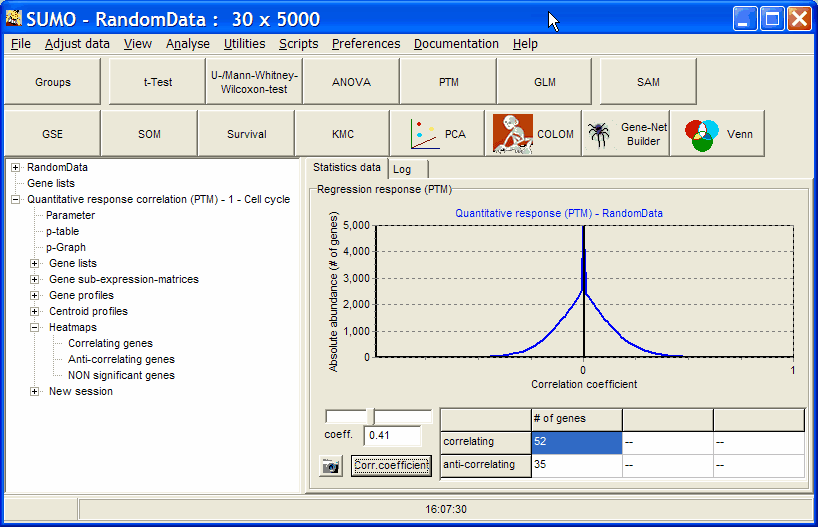This screenshot has width=818, height=527.
Task: Expand Gene lists under PTM analysis
Action: tap(34, 264)
